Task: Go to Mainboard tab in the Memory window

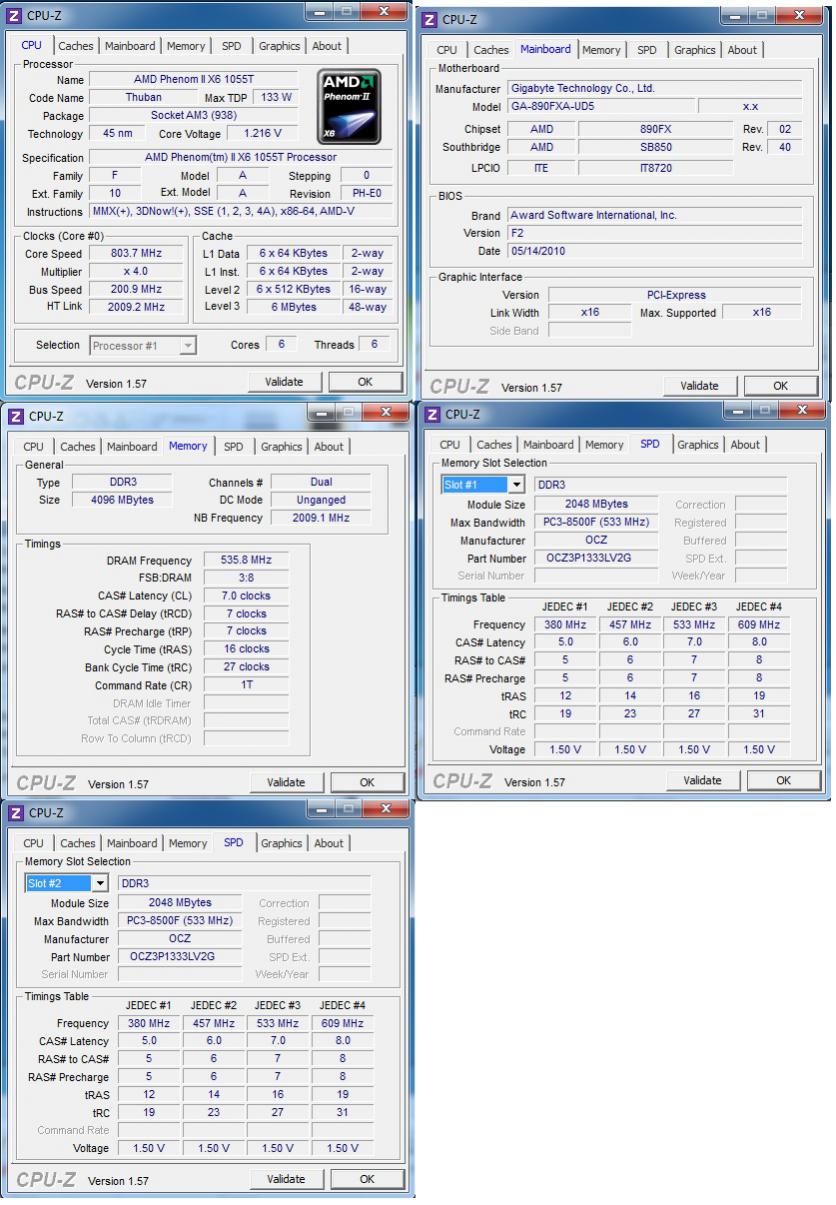Action: click(x=132, y=447)
